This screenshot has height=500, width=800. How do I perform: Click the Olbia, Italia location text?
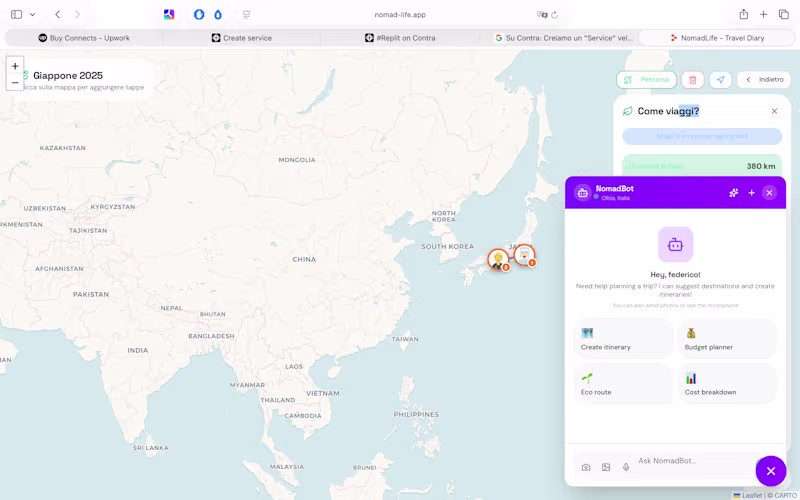point(615,198)
